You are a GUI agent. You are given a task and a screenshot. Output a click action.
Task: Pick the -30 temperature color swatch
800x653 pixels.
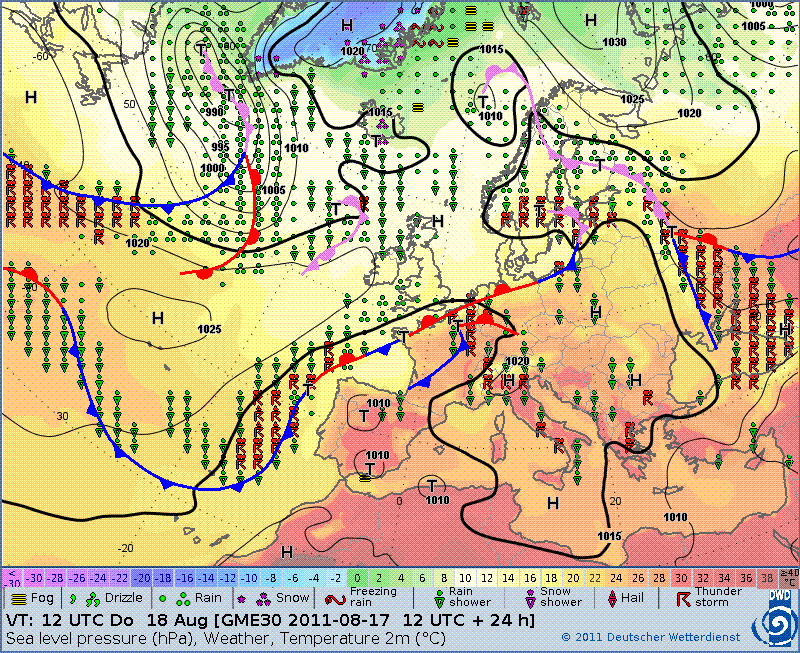(x=34, y=579)
